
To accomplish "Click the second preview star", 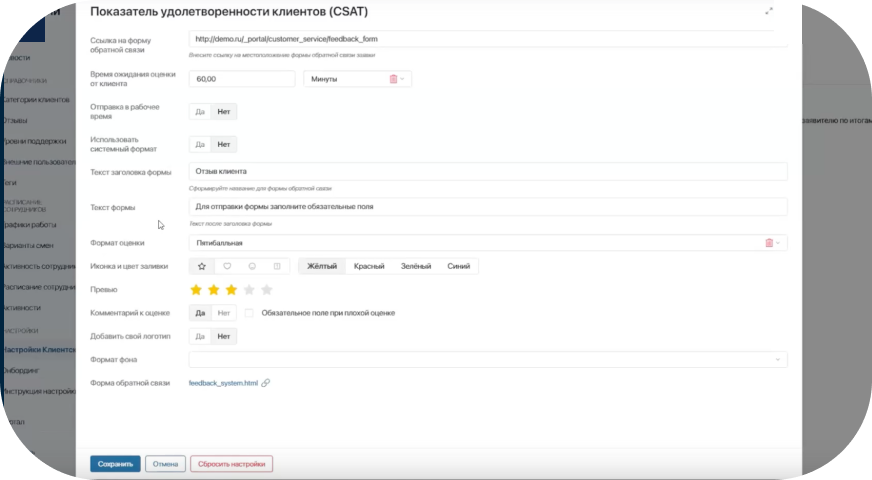I will pyautogui.click(x=214, y=290).
